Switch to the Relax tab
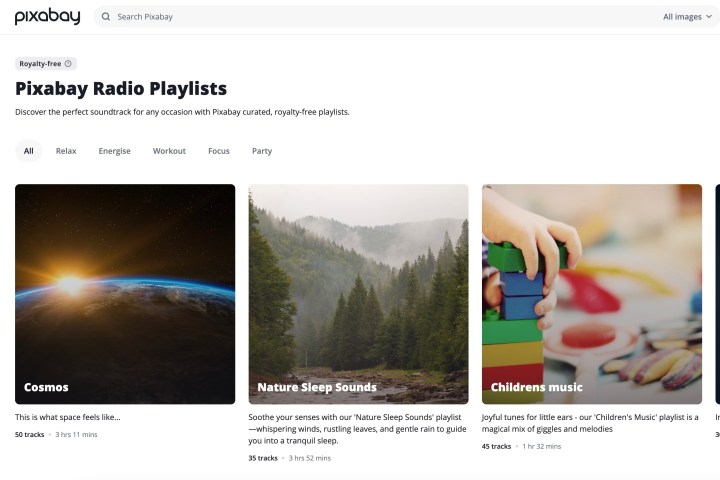Viewport: 720px width, 480px height. point(66,151)
